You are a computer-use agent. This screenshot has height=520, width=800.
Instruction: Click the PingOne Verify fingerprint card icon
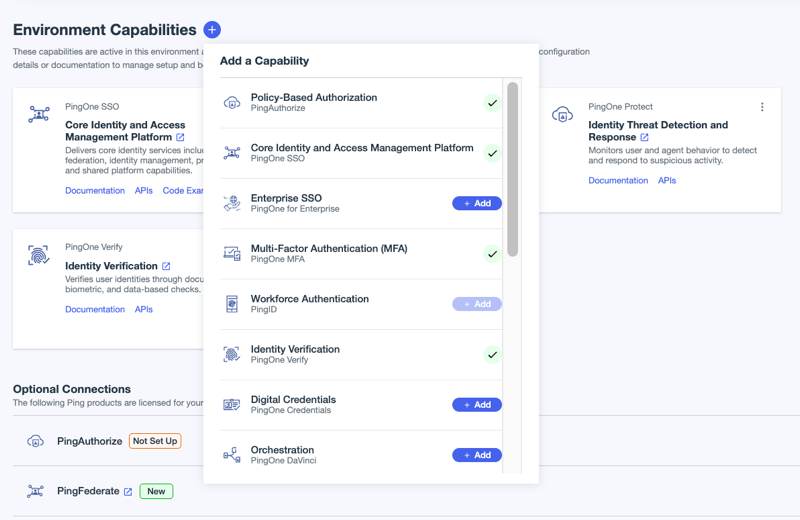coord(39,255)
